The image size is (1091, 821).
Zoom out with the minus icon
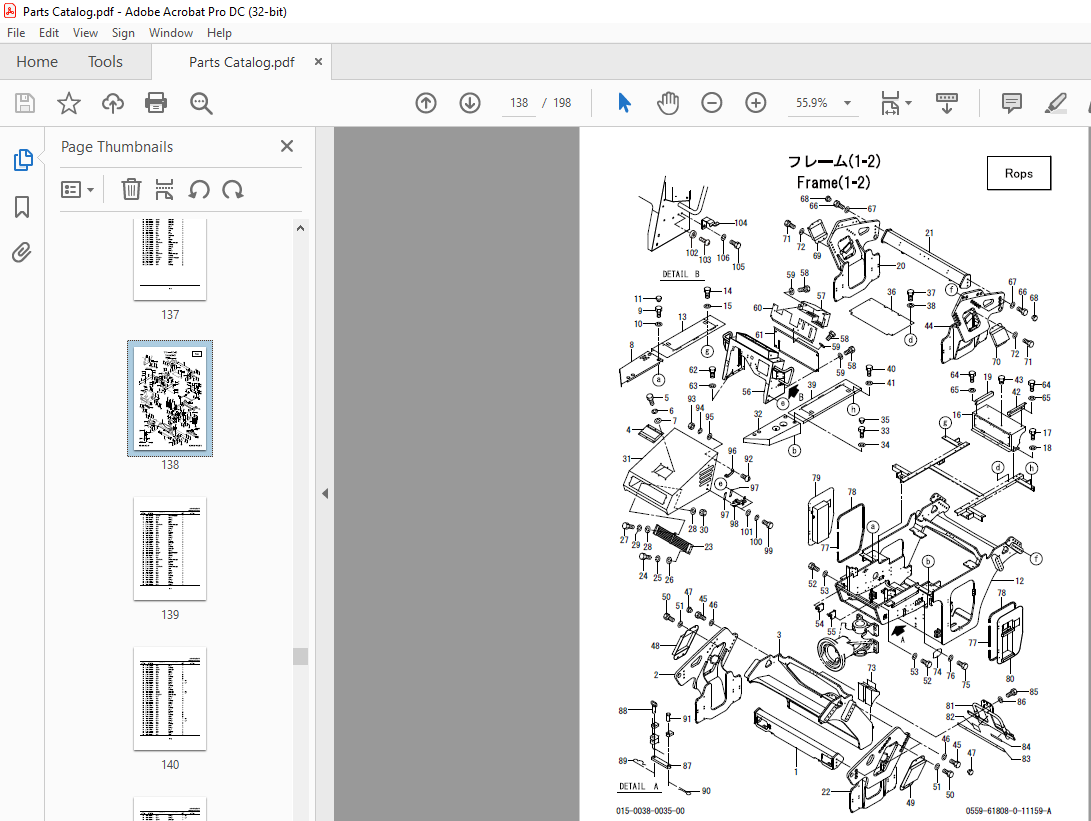tap(711, 103)
